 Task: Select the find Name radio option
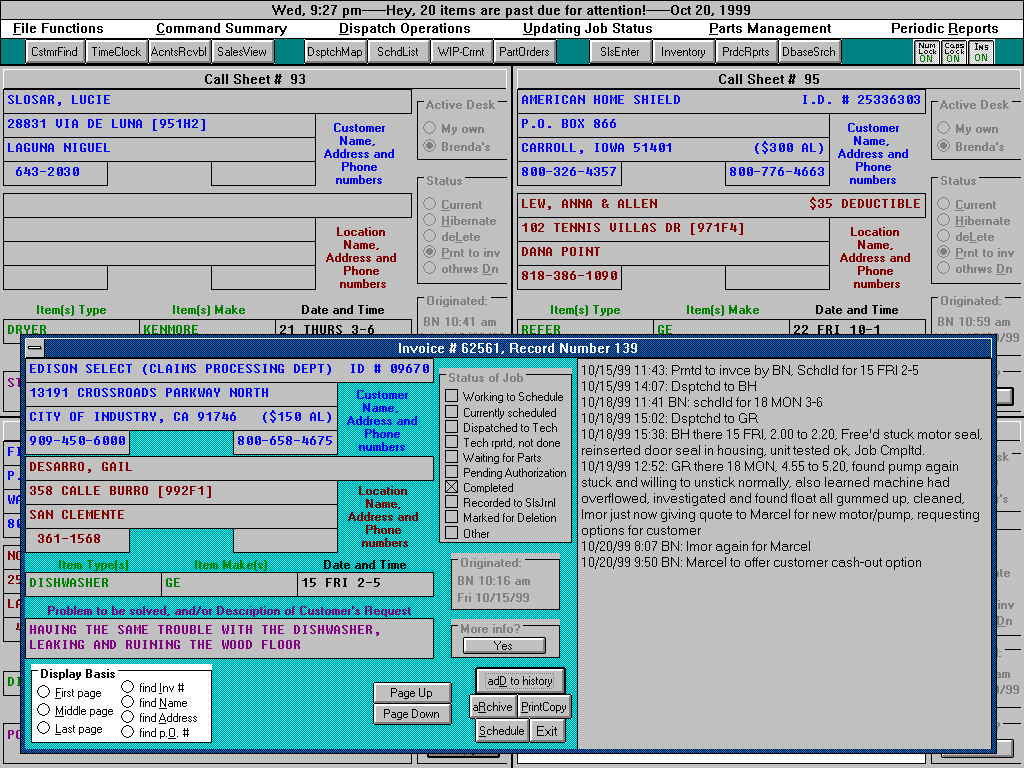pyautogui.click(x=129, y=703)
